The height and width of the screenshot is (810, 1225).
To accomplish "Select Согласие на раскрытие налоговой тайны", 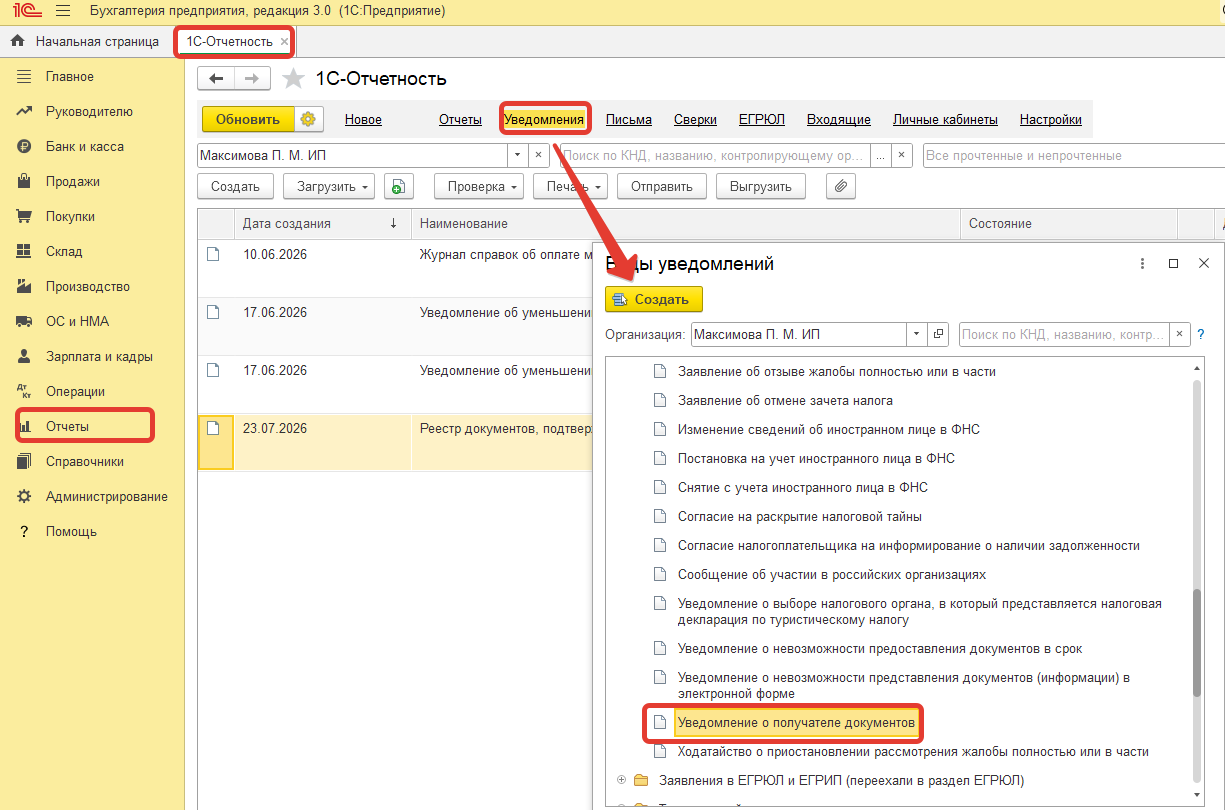I will coord(799,517).
